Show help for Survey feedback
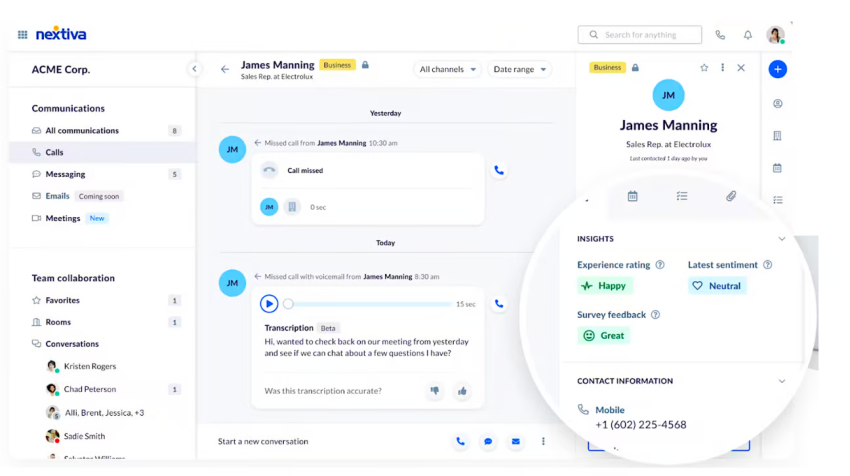Image resolution: width=850 pixels, height=476 pixels. pos(655,315)
